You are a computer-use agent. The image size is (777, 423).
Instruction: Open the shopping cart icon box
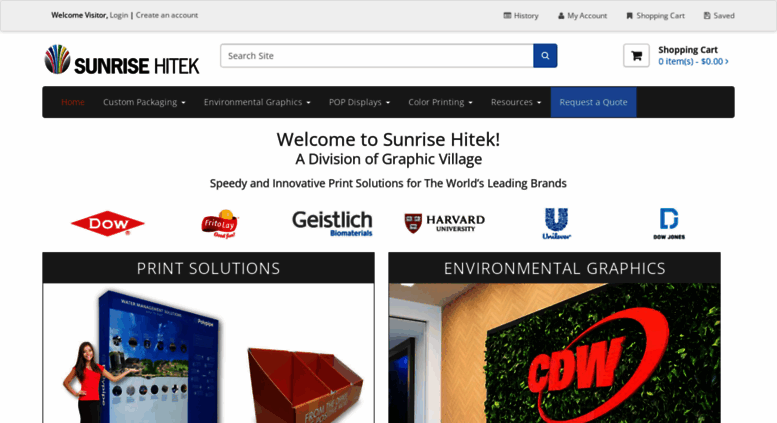(636, 55)
